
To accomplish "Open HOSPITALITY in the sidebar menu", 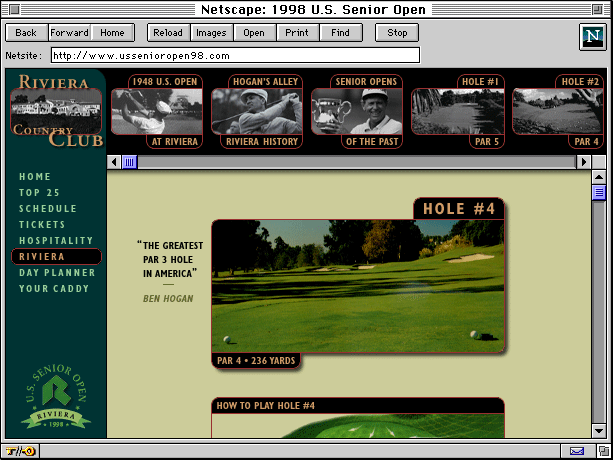I will point(56,241).
